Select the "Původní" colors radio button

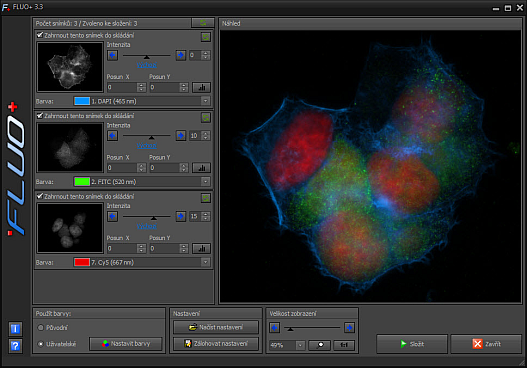click(41, 327)
